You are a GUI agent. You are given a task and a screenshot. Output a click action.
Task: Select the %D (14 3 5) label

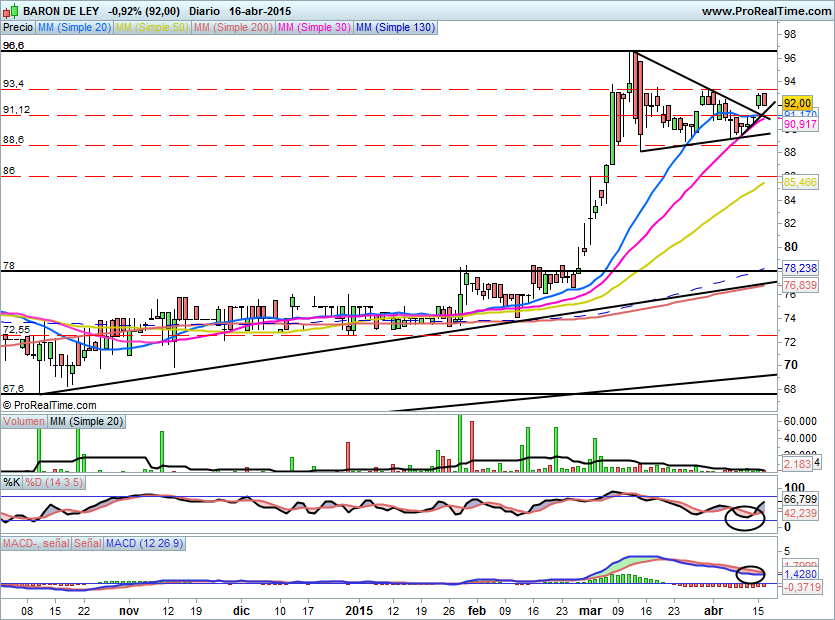click(52, 483)
